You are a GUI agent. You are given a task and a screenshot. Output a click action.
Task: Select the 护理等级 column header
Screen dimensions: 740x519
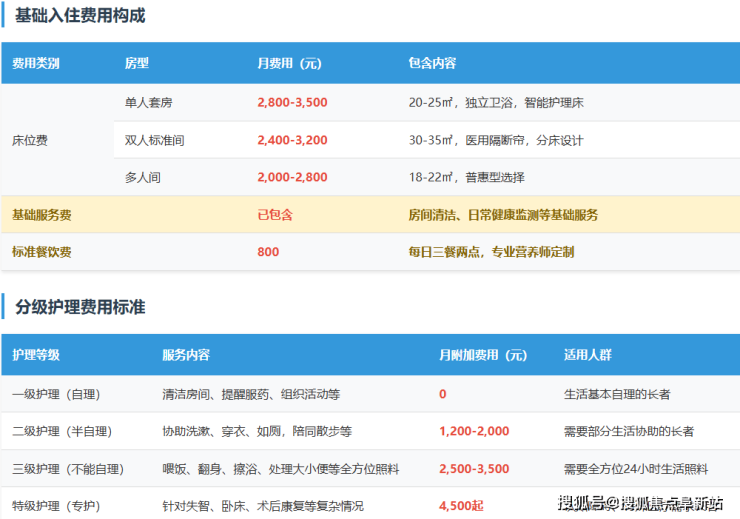tap(36, 355)
